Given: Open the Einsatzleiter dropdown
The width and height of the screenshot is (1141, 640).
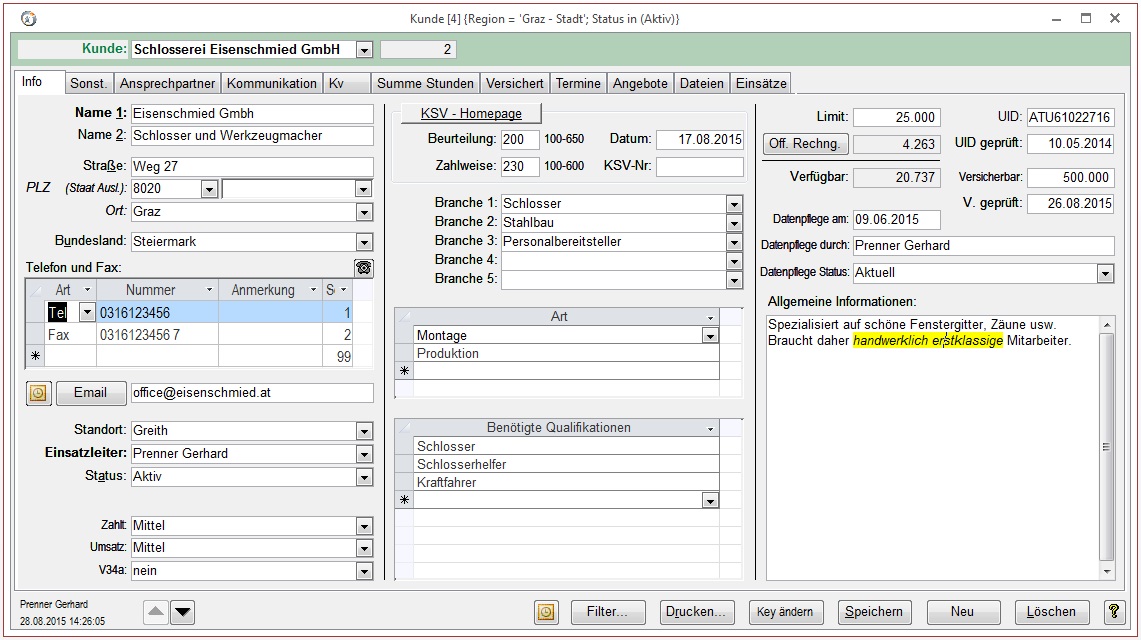Looking at the screenshot, I should point(364,454).
